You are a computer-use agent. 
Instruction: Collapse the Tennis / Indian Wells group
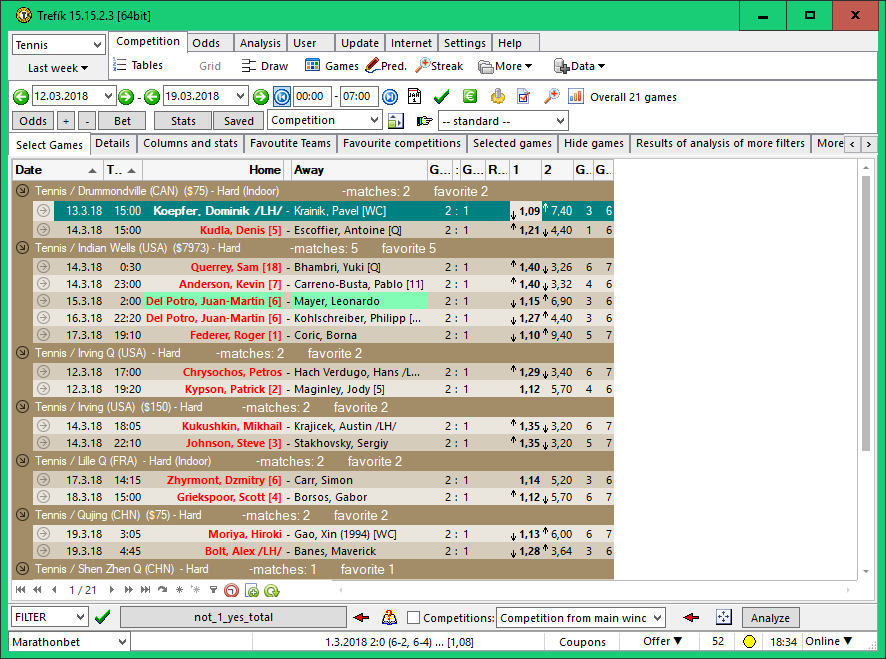[22, 248]
